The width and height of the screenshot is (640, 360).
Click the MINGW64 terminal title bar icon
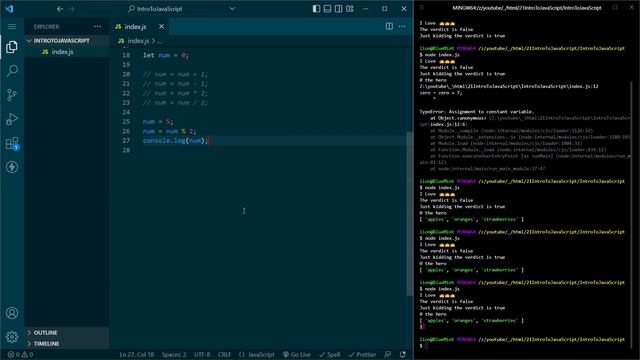tap(422, 8)
